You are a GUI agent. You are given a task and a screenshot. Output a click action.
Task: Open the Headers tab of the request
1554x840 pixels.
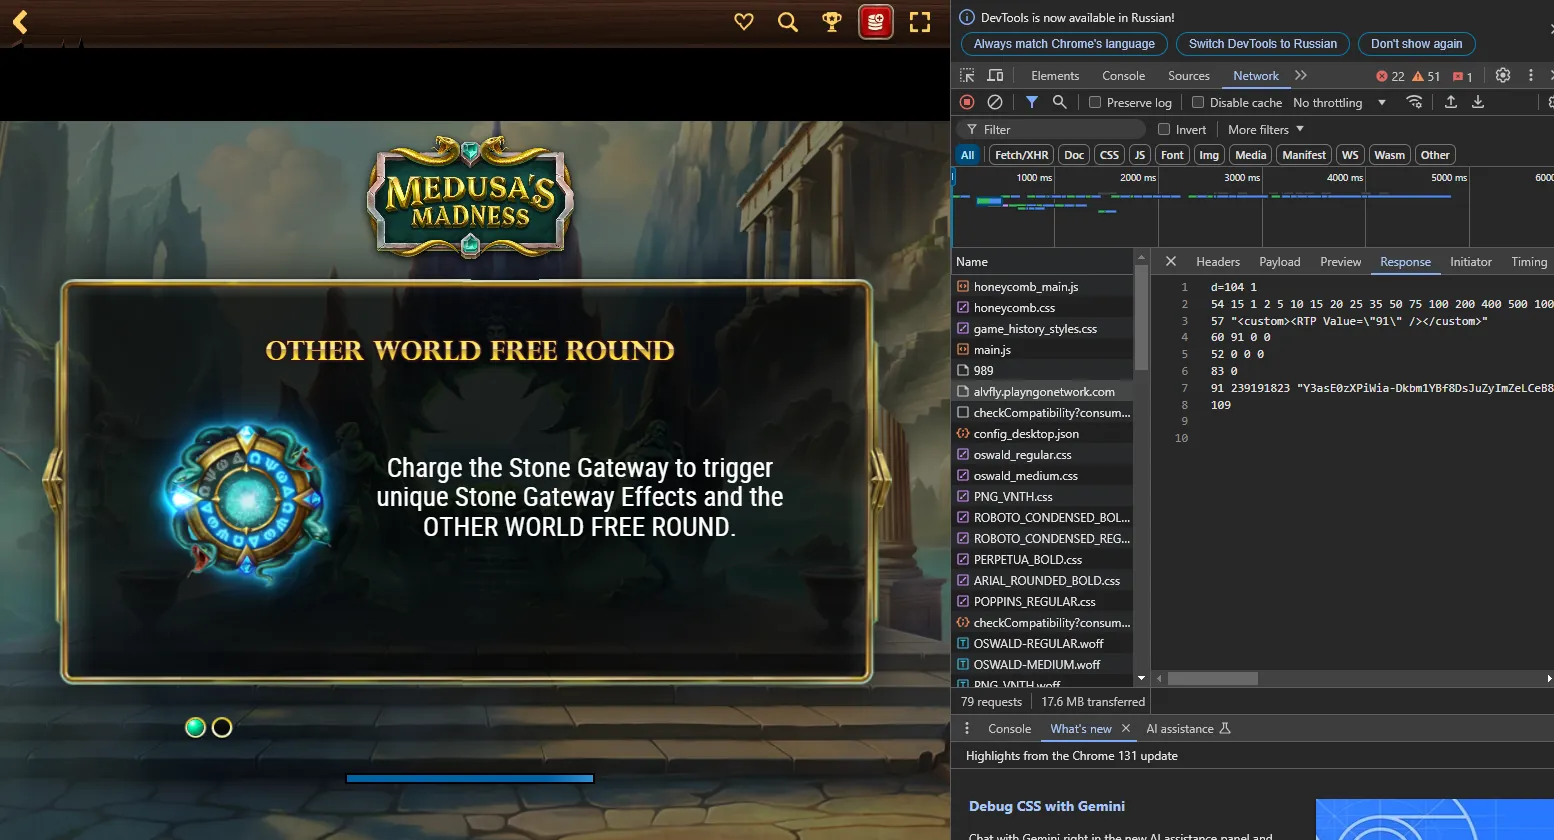[1218, 262]
